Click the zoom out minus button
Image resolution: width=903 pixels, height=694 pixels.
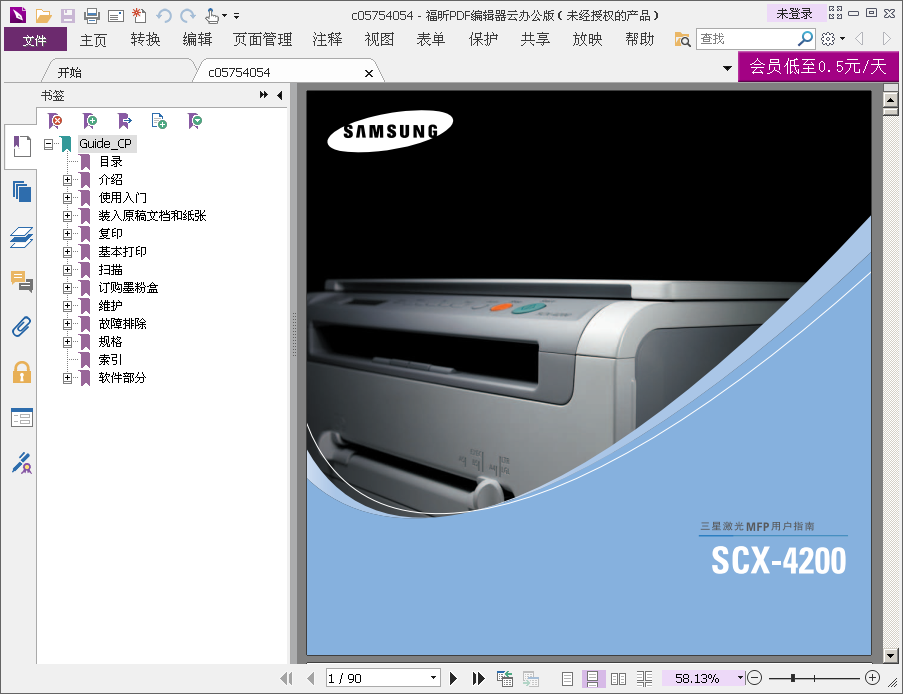pos(755,678)
